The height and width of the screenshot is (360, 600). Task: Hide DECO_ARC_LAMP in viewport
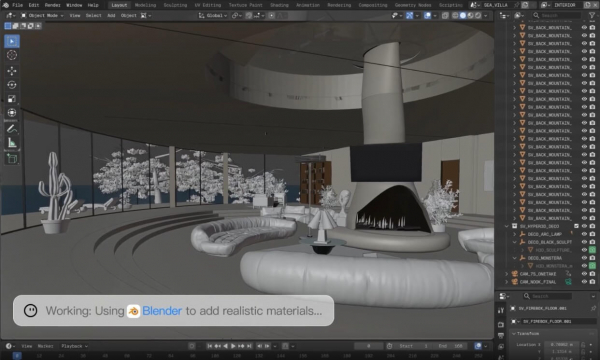click(x=584, y=234)
